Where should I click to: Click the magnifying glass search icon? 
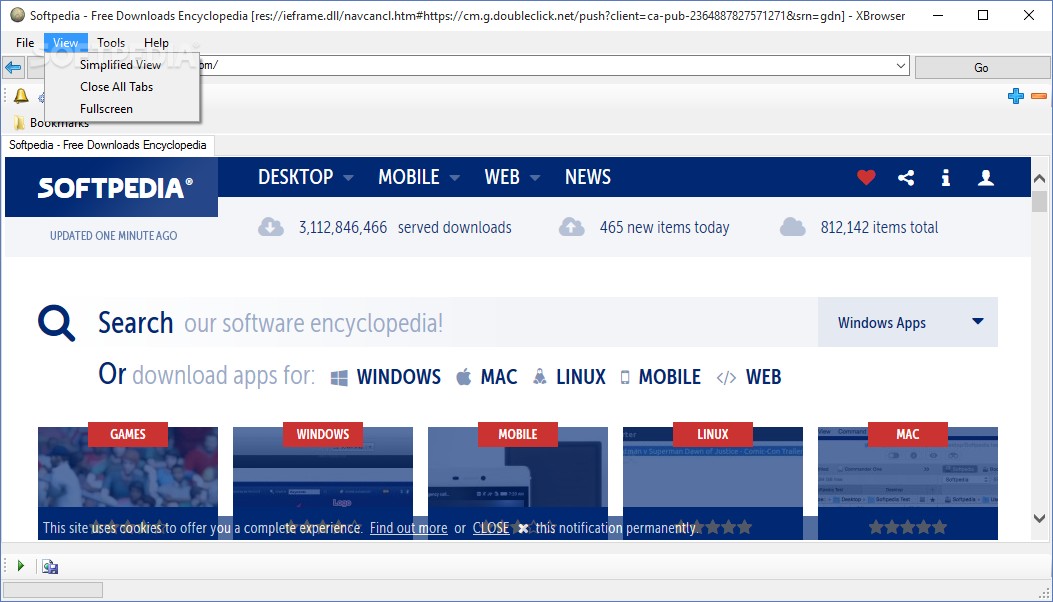coord(56,323)
